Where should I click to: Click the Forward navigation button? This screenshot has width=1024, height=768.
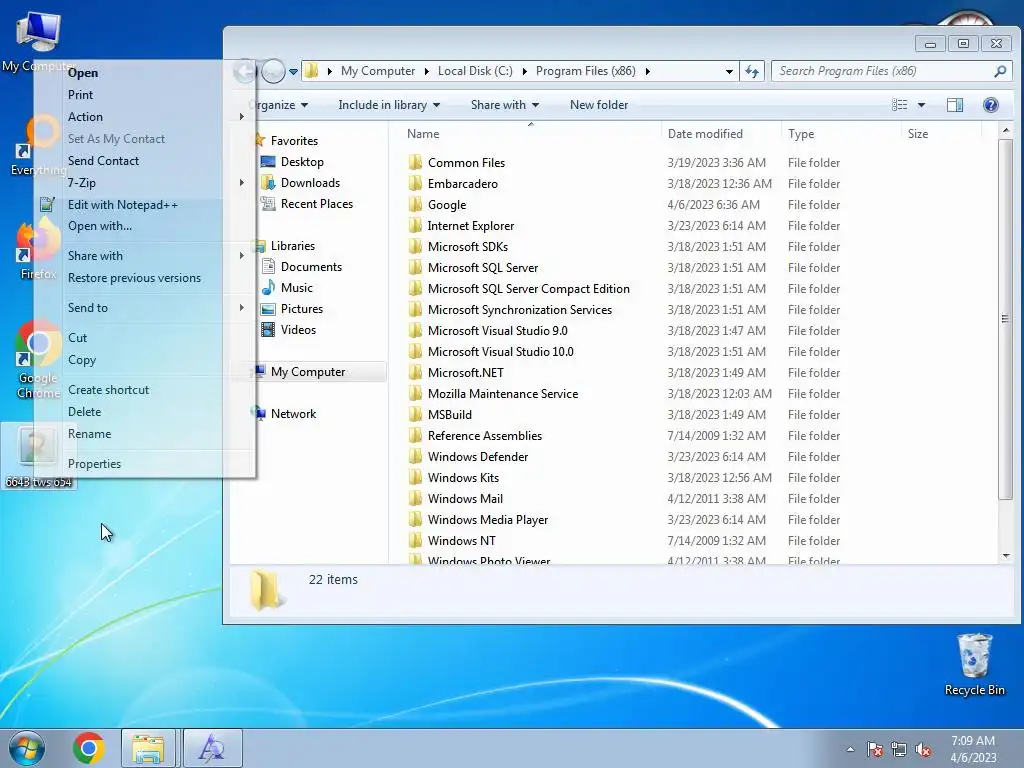pyautogui.click(x=274, y=71)
